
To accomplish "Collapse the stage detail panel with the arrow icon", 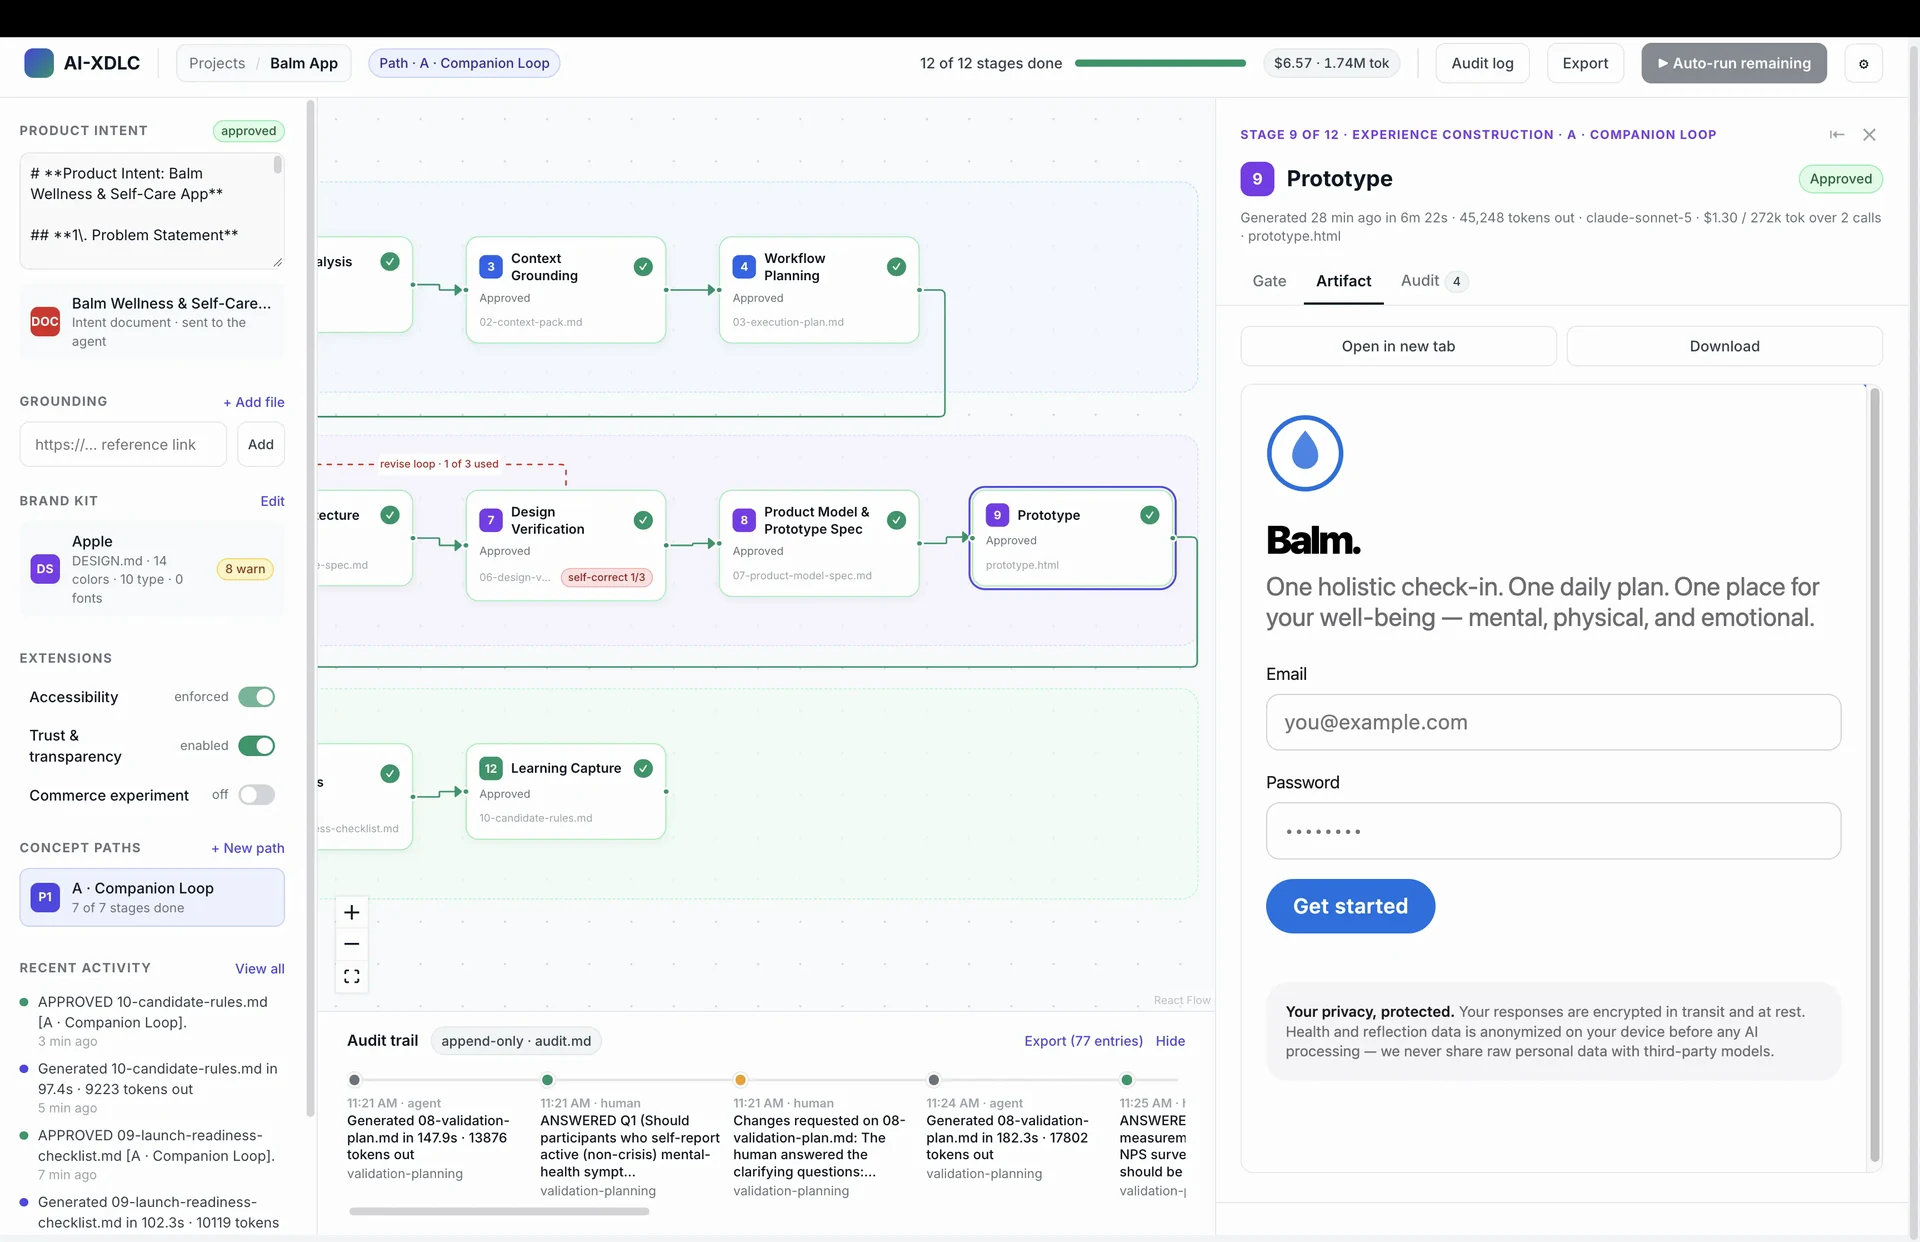I will pyautogui.click(x=1837, y=134).
